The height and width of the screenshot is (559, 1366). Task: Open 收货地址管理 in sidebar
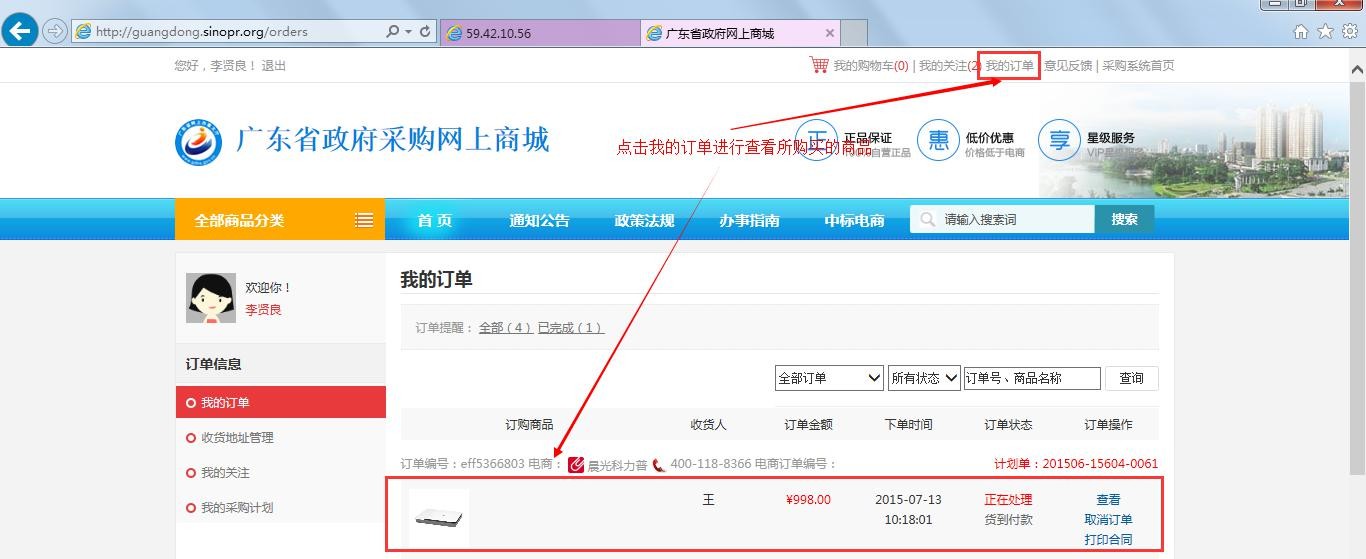point(237,438)
